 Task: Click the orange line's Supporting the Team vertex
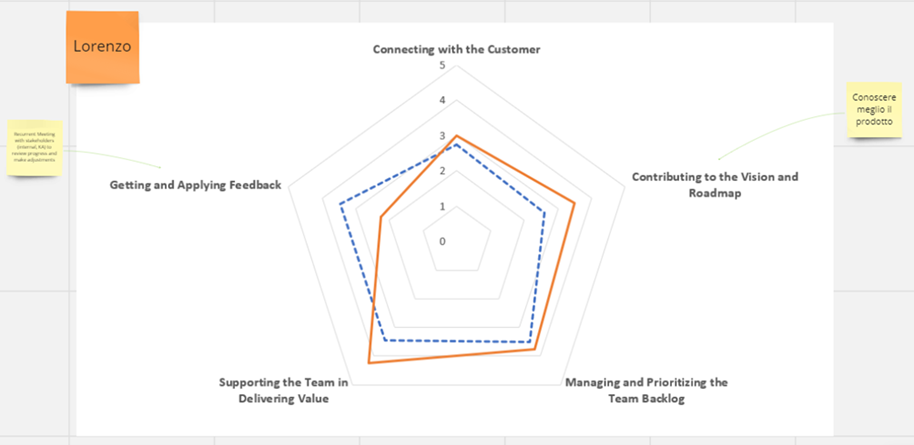368,363
